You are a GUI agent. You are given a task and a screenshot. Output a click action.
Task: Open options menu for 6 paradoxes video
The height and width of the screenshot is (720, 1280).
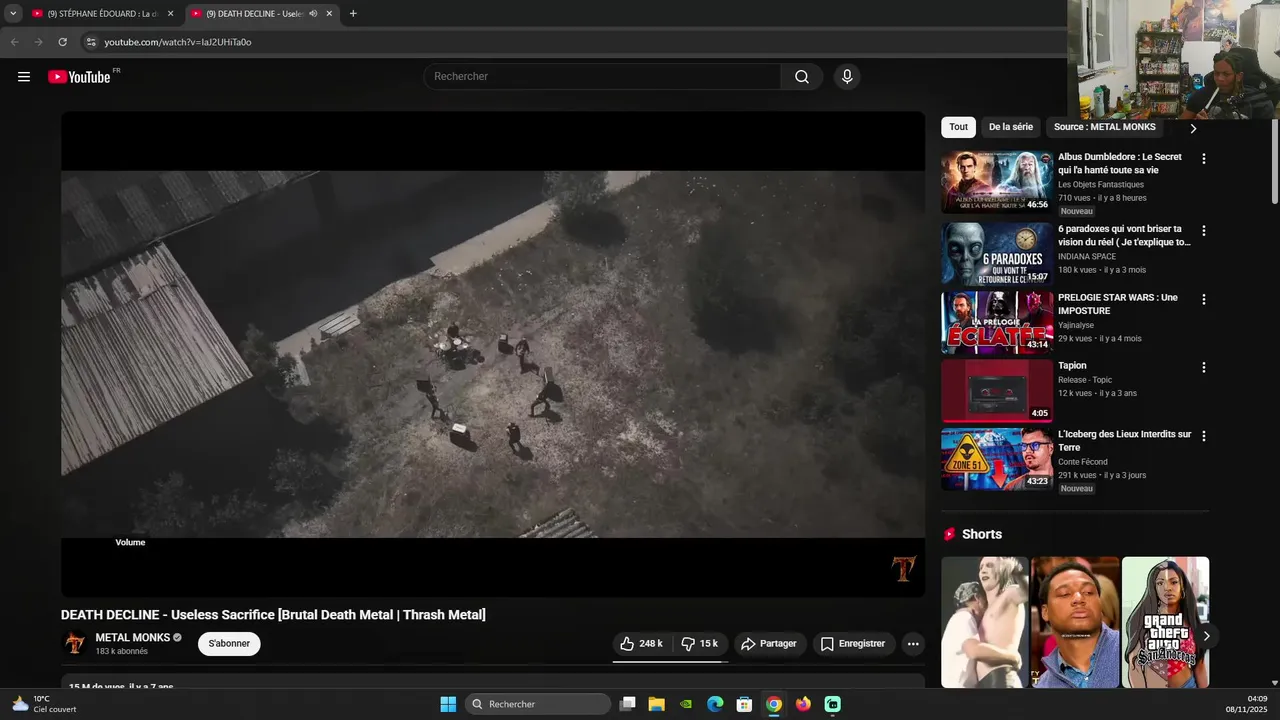[1204, 231]
